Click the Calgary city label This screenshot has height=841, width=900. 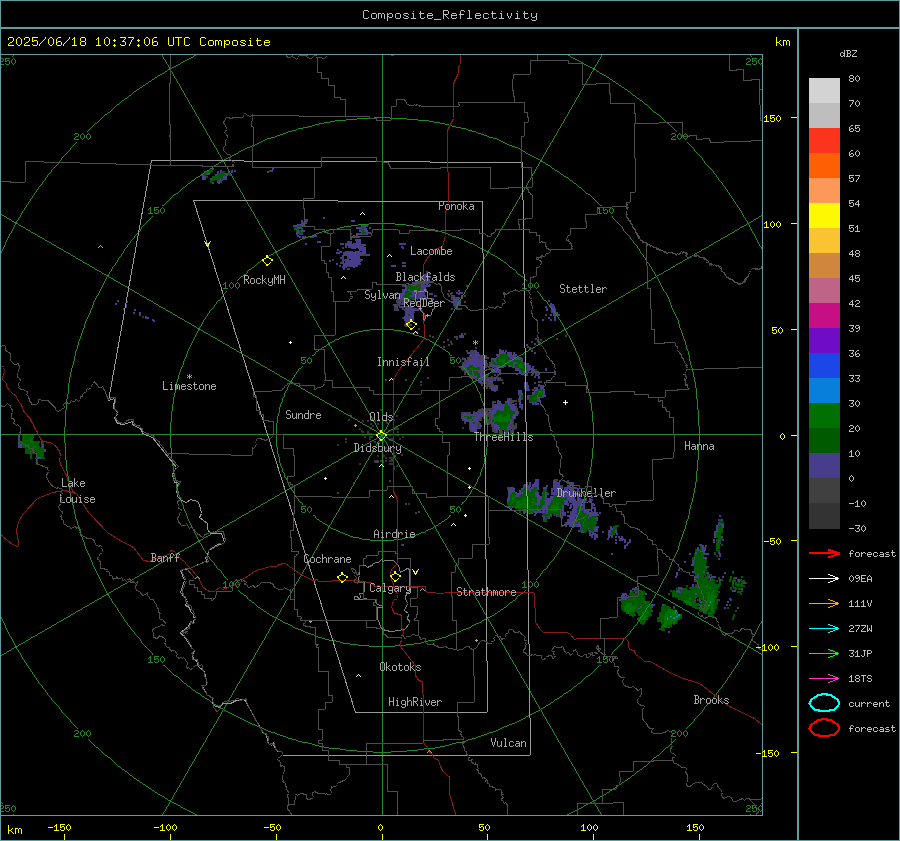point(390,588)
